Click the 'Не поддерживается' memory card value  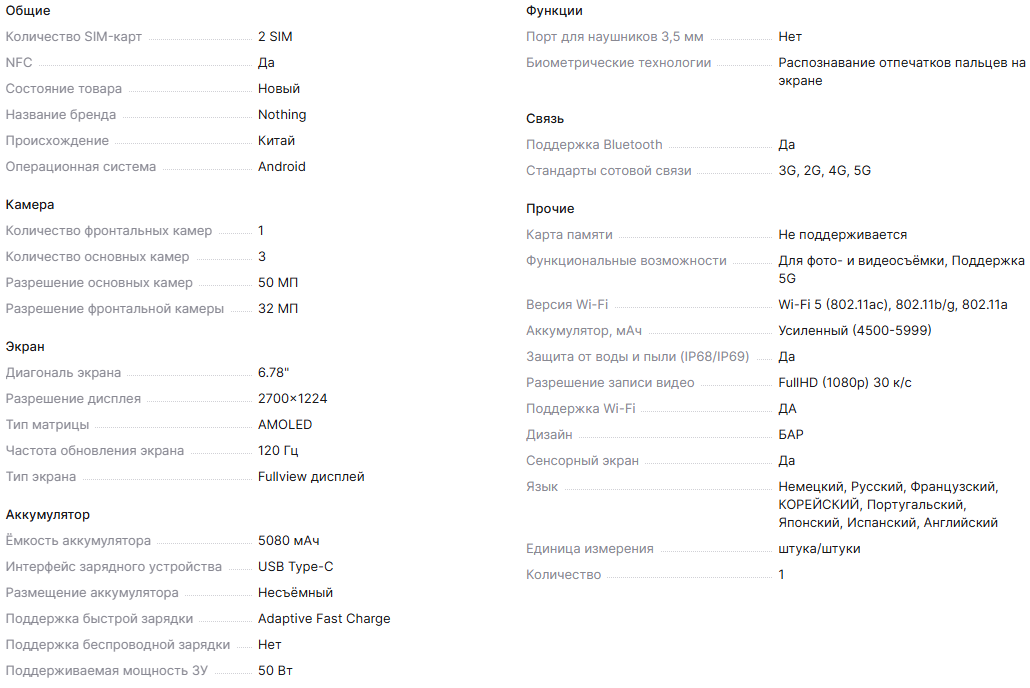click(x=843, y=235)
